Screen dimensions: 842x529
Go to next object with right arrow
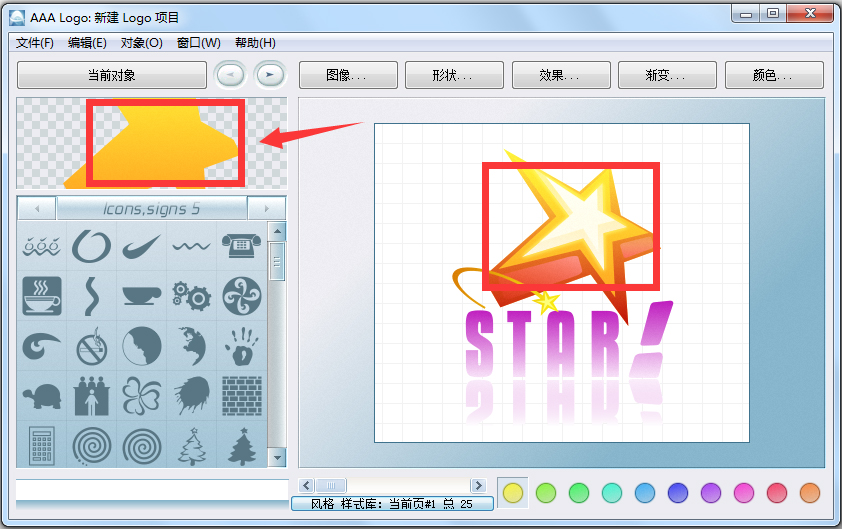269,75
